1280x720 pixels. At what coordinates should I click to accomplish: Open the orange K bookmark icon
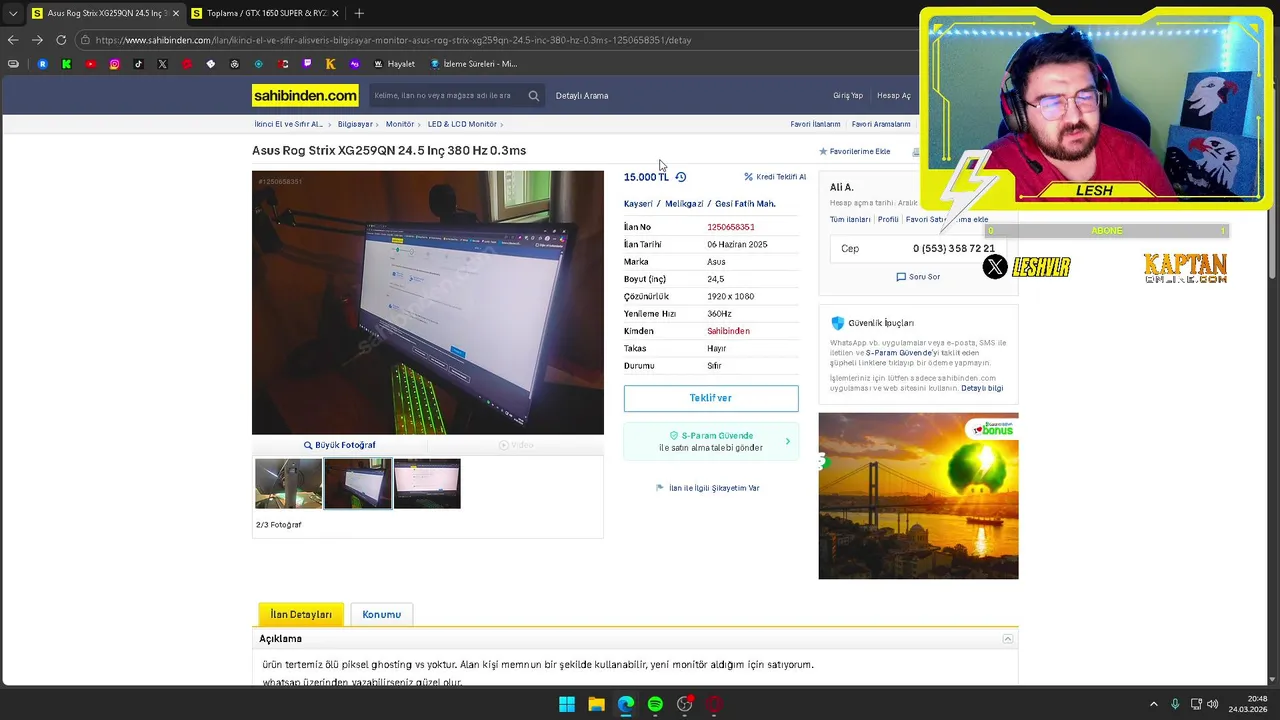tap(331, 64)
